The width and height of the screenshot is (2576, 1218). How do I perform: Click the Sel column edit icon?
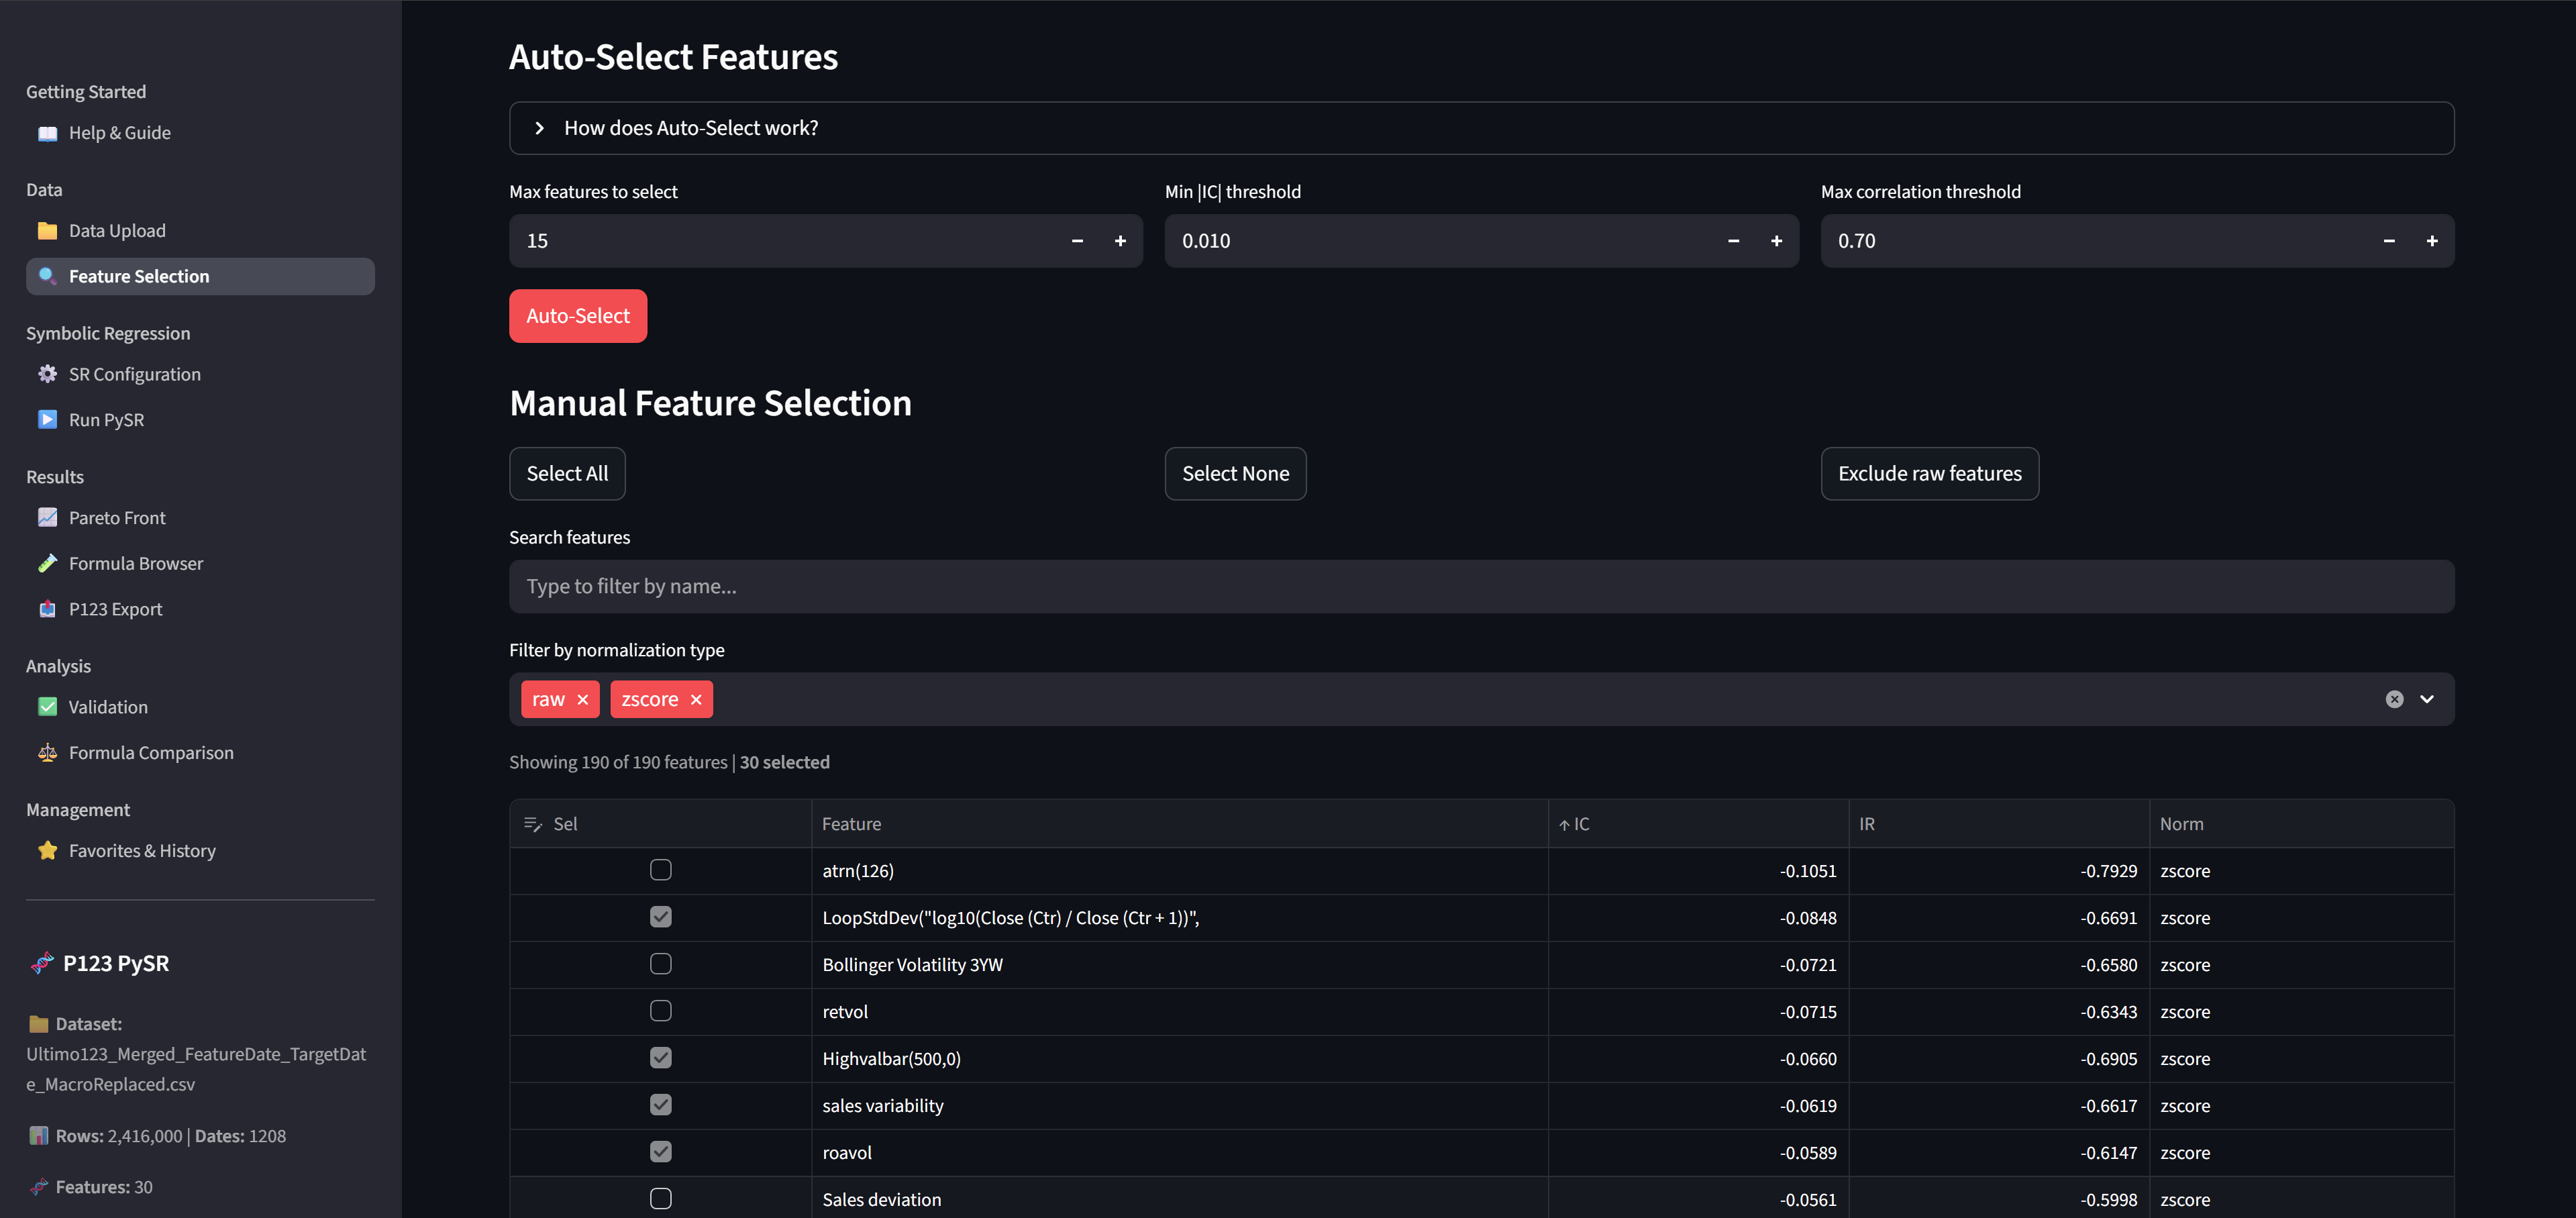pyautogui.click(x=532, y=824)
